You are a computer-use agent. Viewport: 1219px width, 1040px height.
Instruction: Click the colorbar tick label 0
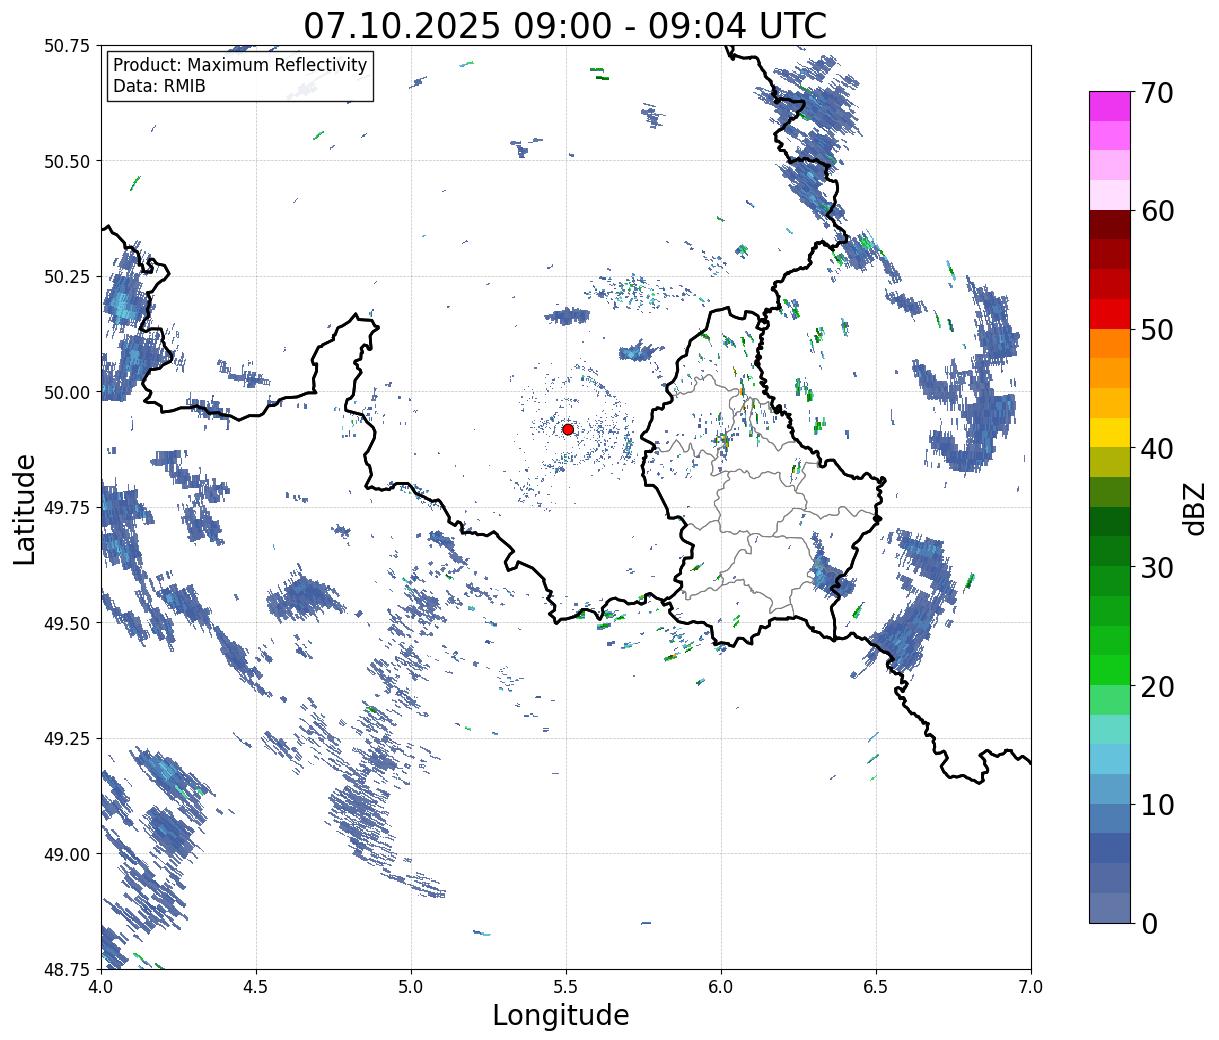point(1148,923)
